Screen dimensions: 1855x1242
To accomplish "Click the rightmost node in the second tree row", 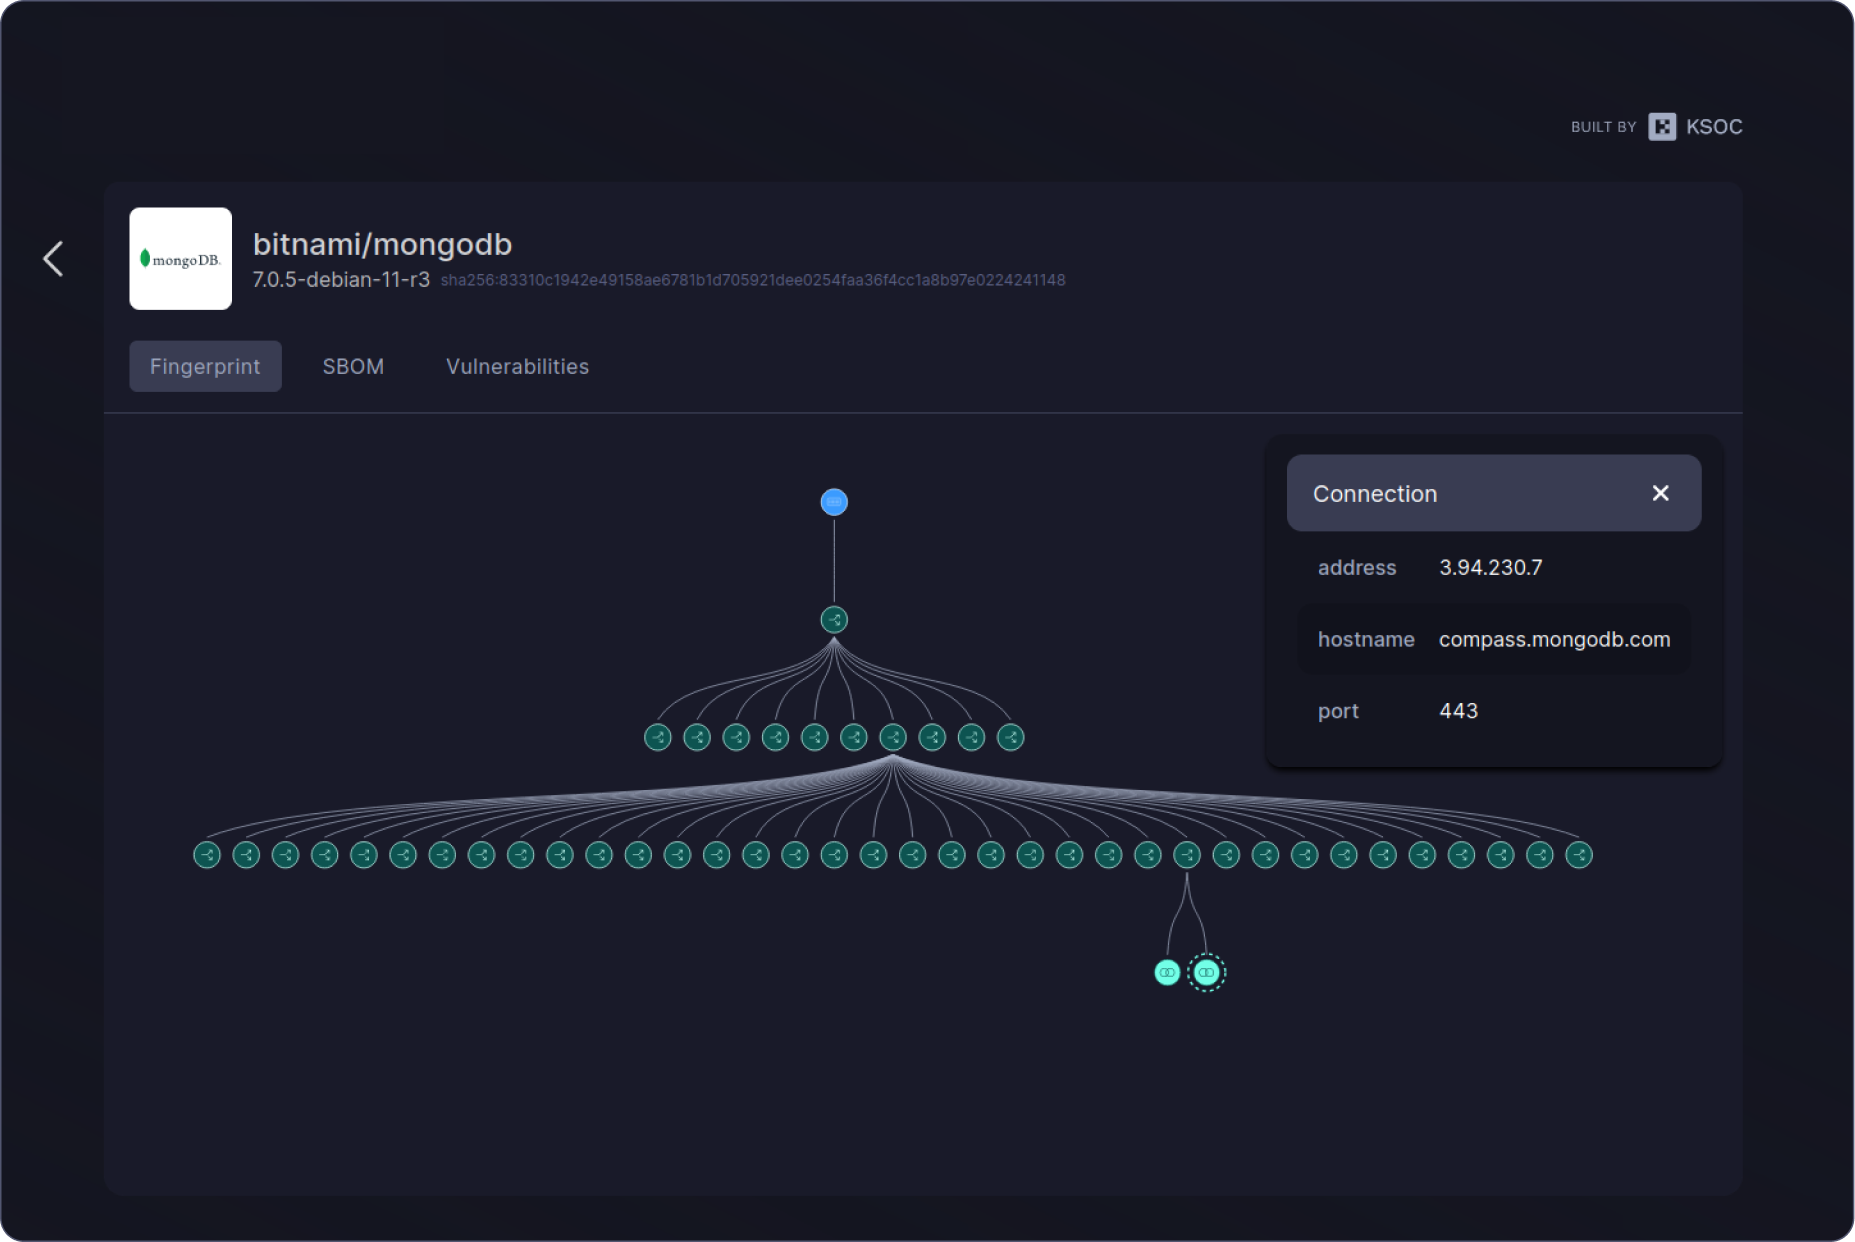I will click(1010, 738).
